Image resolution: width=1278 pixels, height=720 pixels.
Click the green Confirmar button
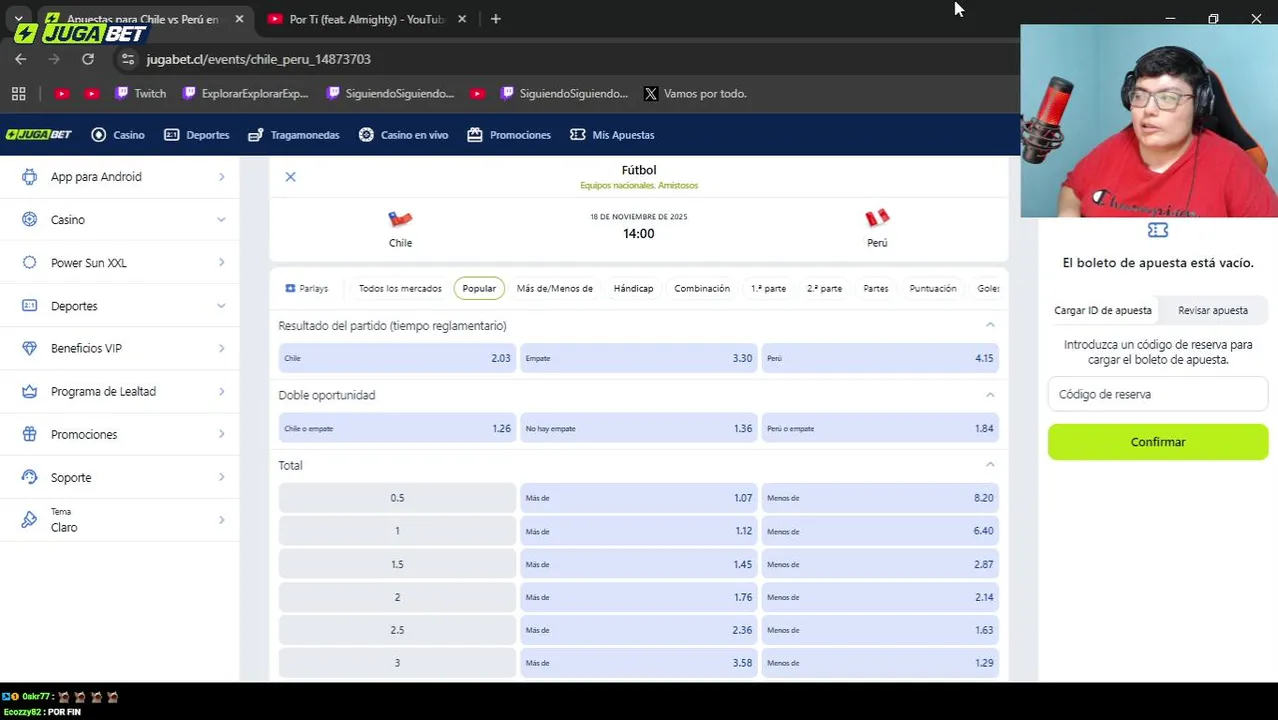click(1158, 442)
